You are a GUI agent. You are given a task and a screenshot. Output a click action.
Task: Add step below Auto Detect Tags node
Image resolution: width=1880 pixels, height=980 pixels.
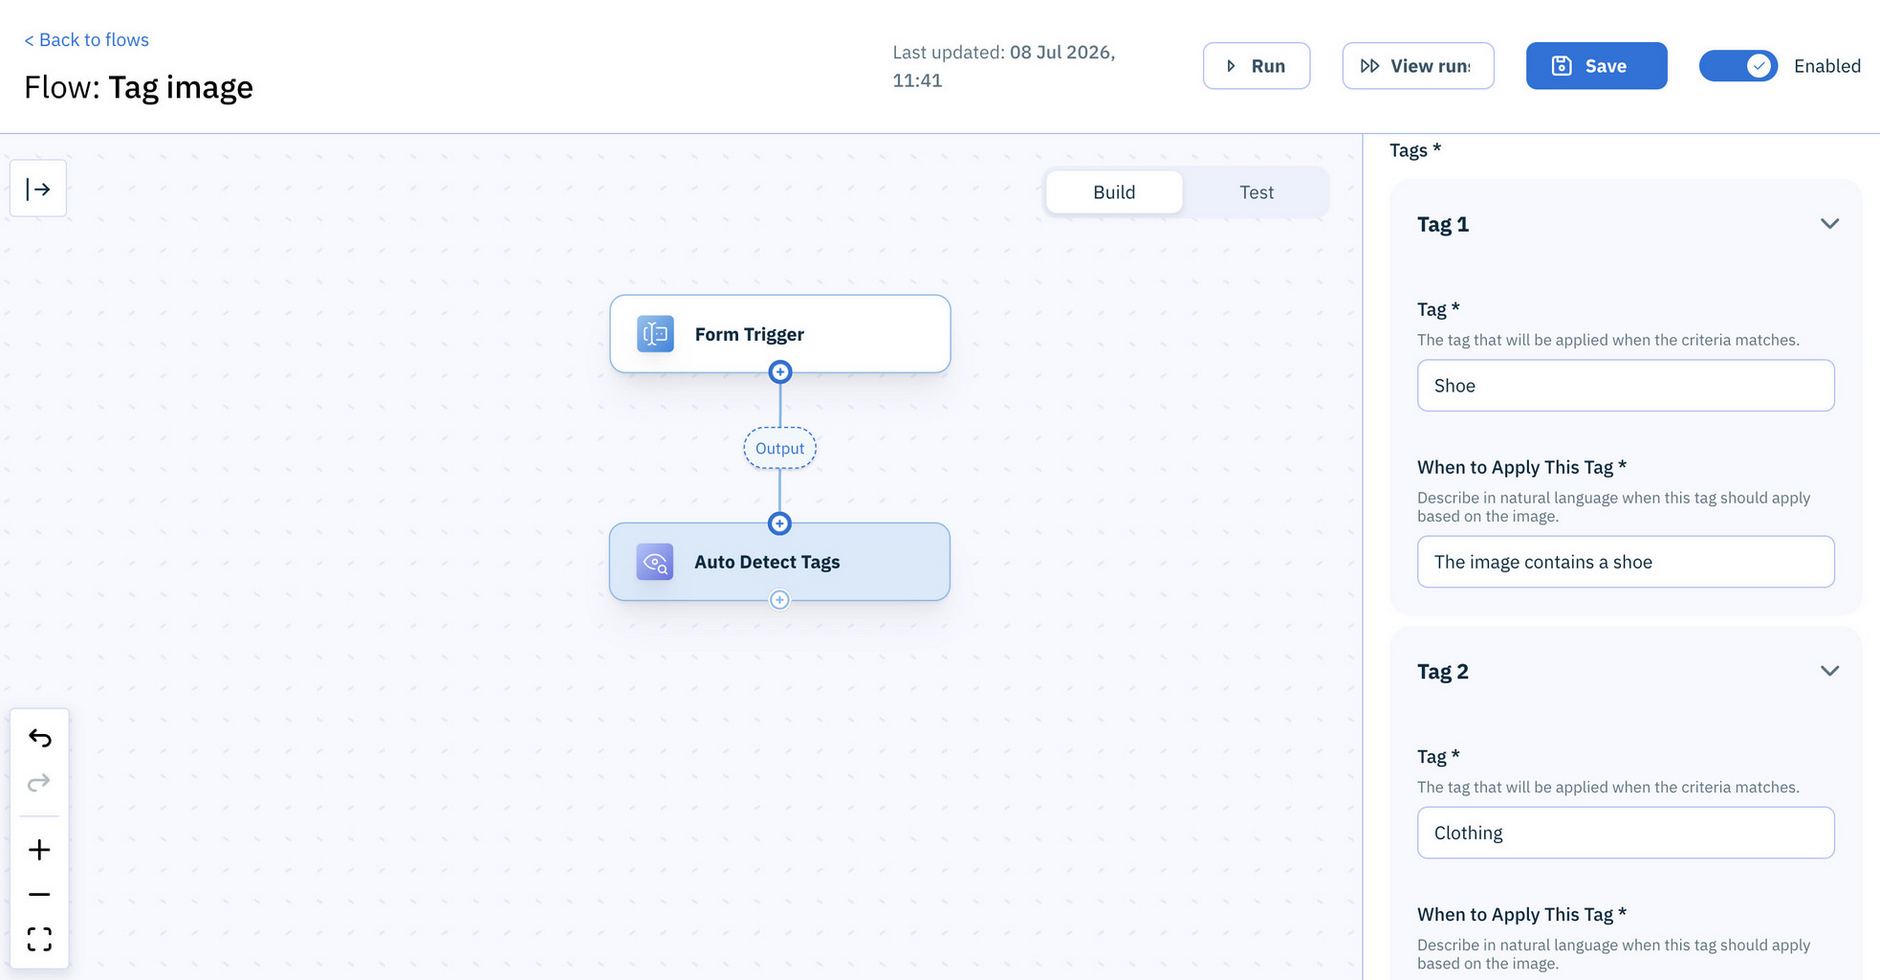pos(780,600)
